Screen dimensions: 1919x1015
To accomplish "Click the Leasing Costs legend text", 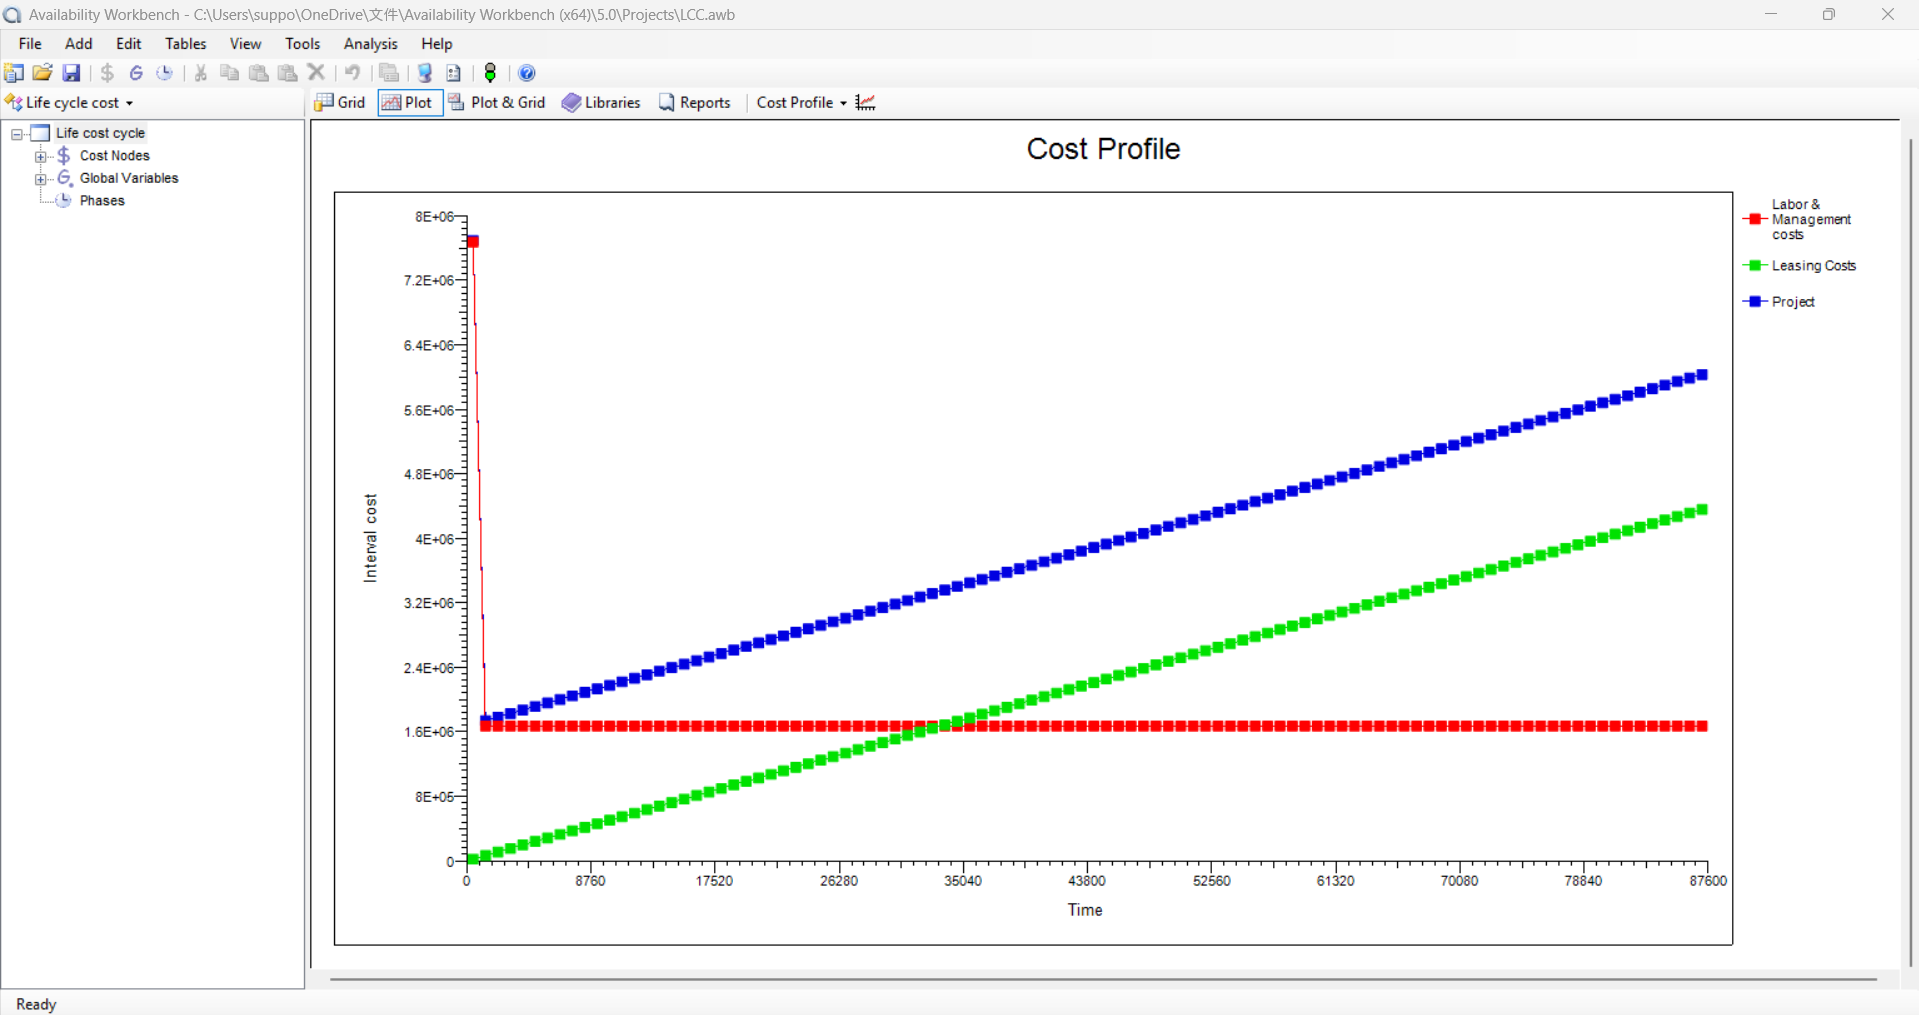I will (x=1814, y=266).
